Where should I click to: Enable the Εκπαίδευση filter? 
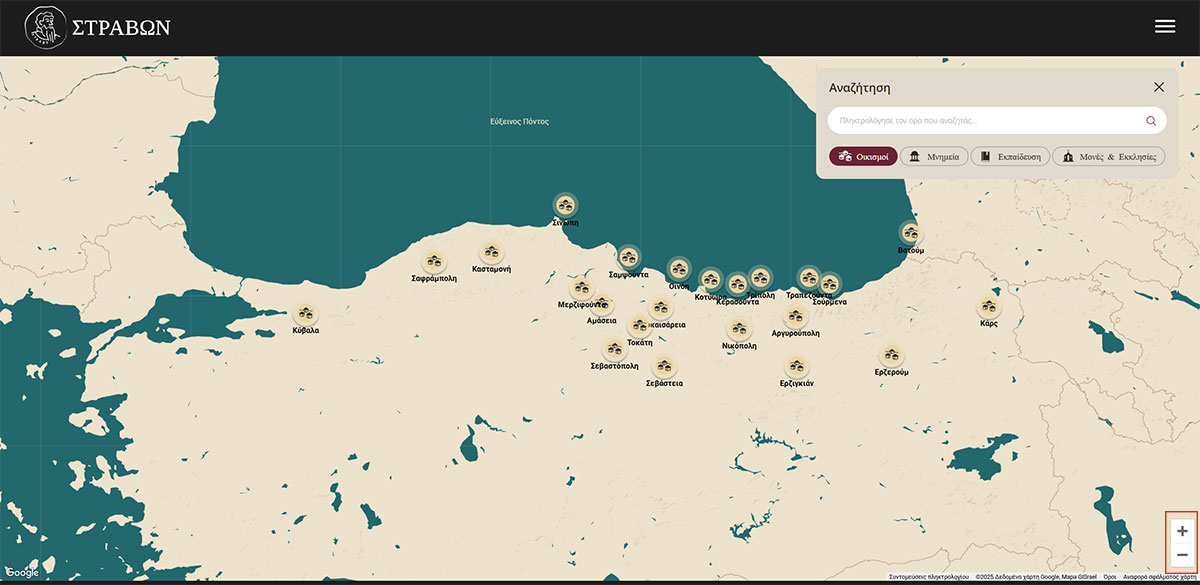1010,156
